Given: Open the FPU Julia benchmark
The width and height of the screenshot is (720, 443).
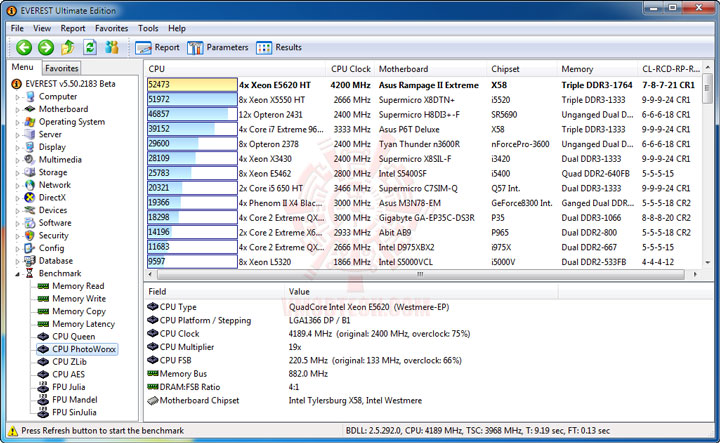Looking at the screenshot, I should tap(68, 387).
